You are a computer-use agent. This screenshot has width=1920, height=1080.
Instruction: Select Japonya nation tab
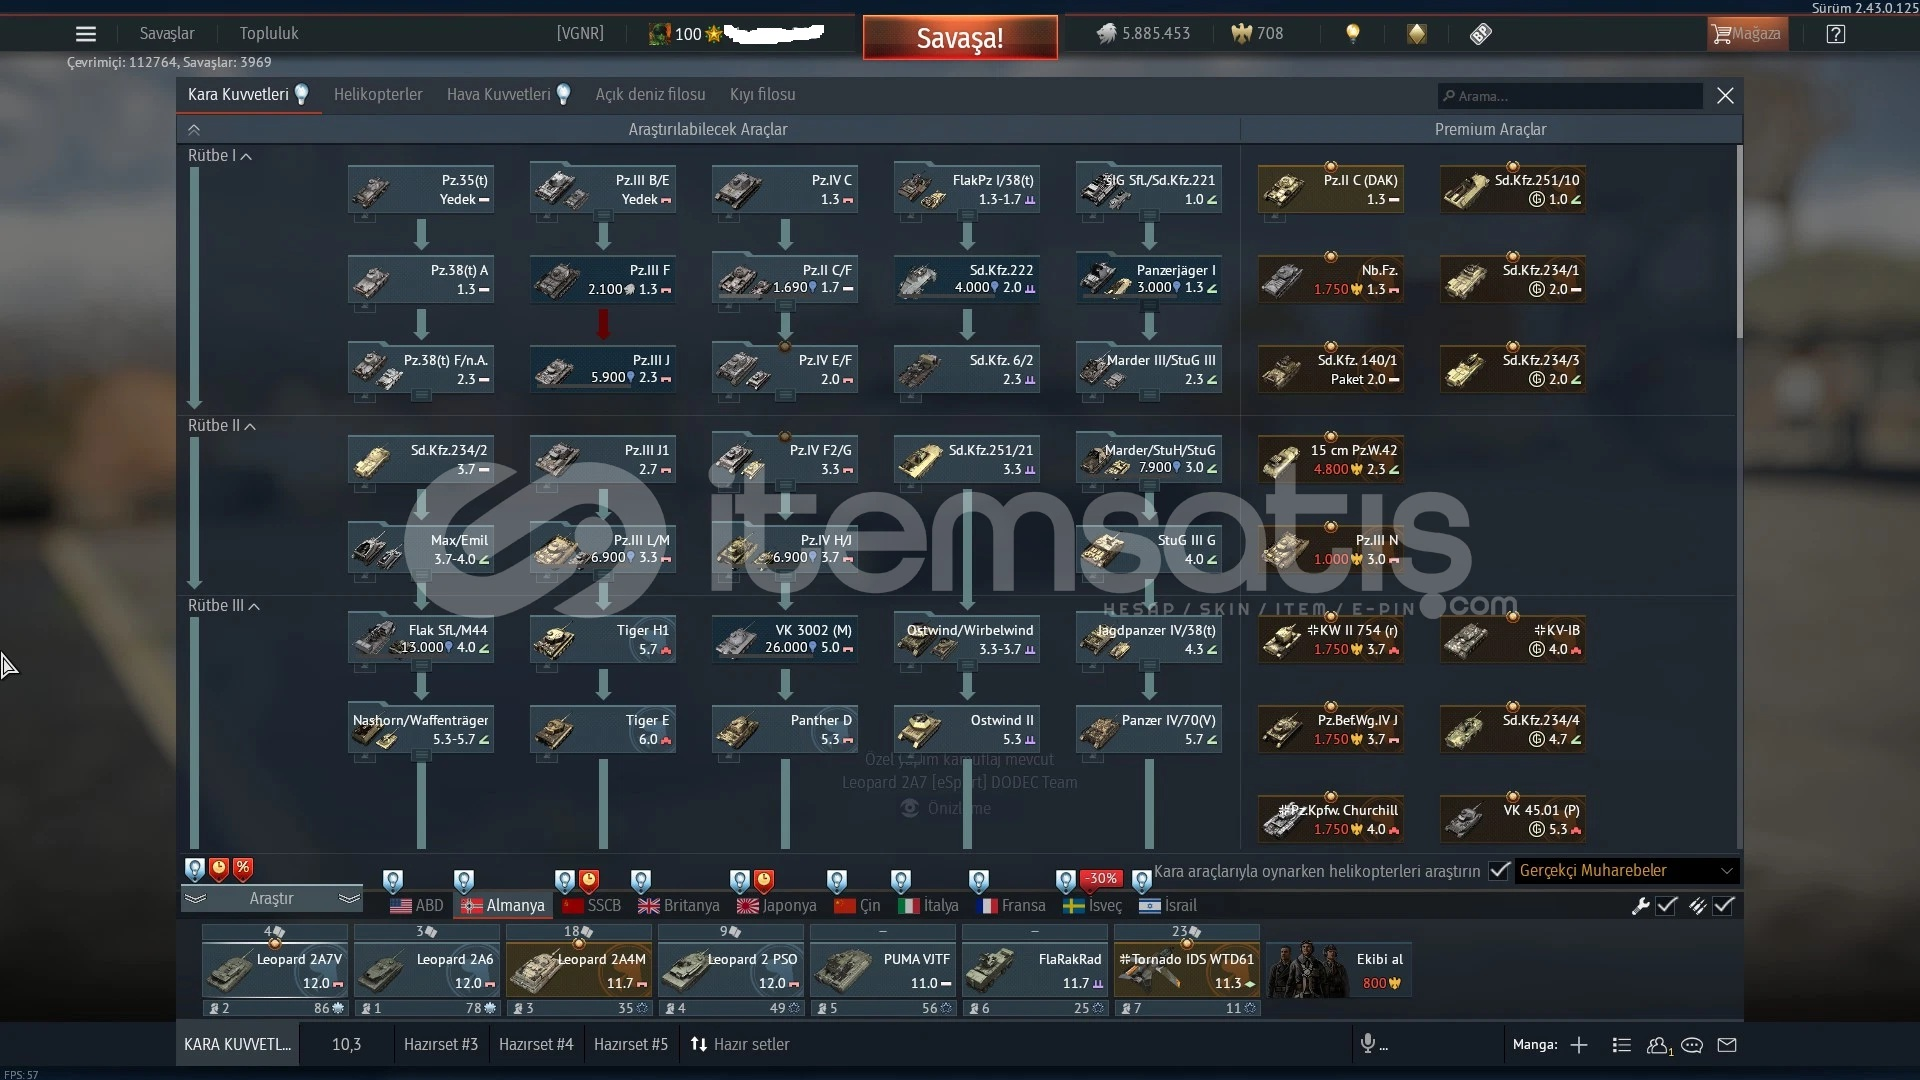[x=777, y=906]
